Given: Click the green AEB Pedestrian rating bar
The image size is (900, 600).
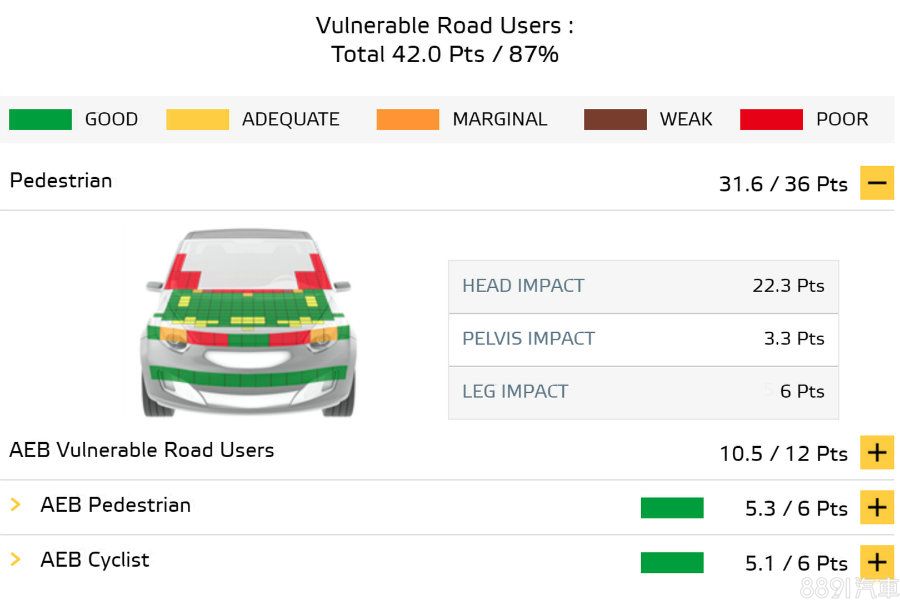Looking at the screenshot, I should 672,508.
